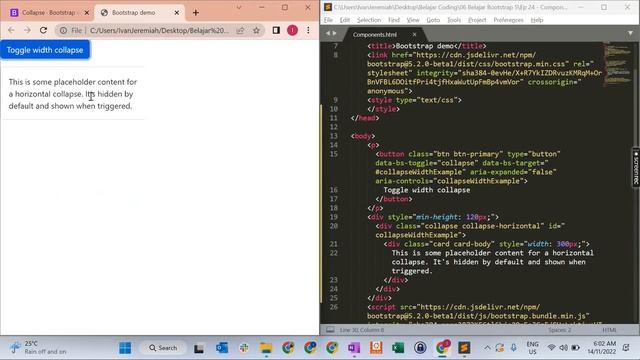Click the file info icon in address bar
This screenshot has width=640, height=360.
tap(63, 30)
